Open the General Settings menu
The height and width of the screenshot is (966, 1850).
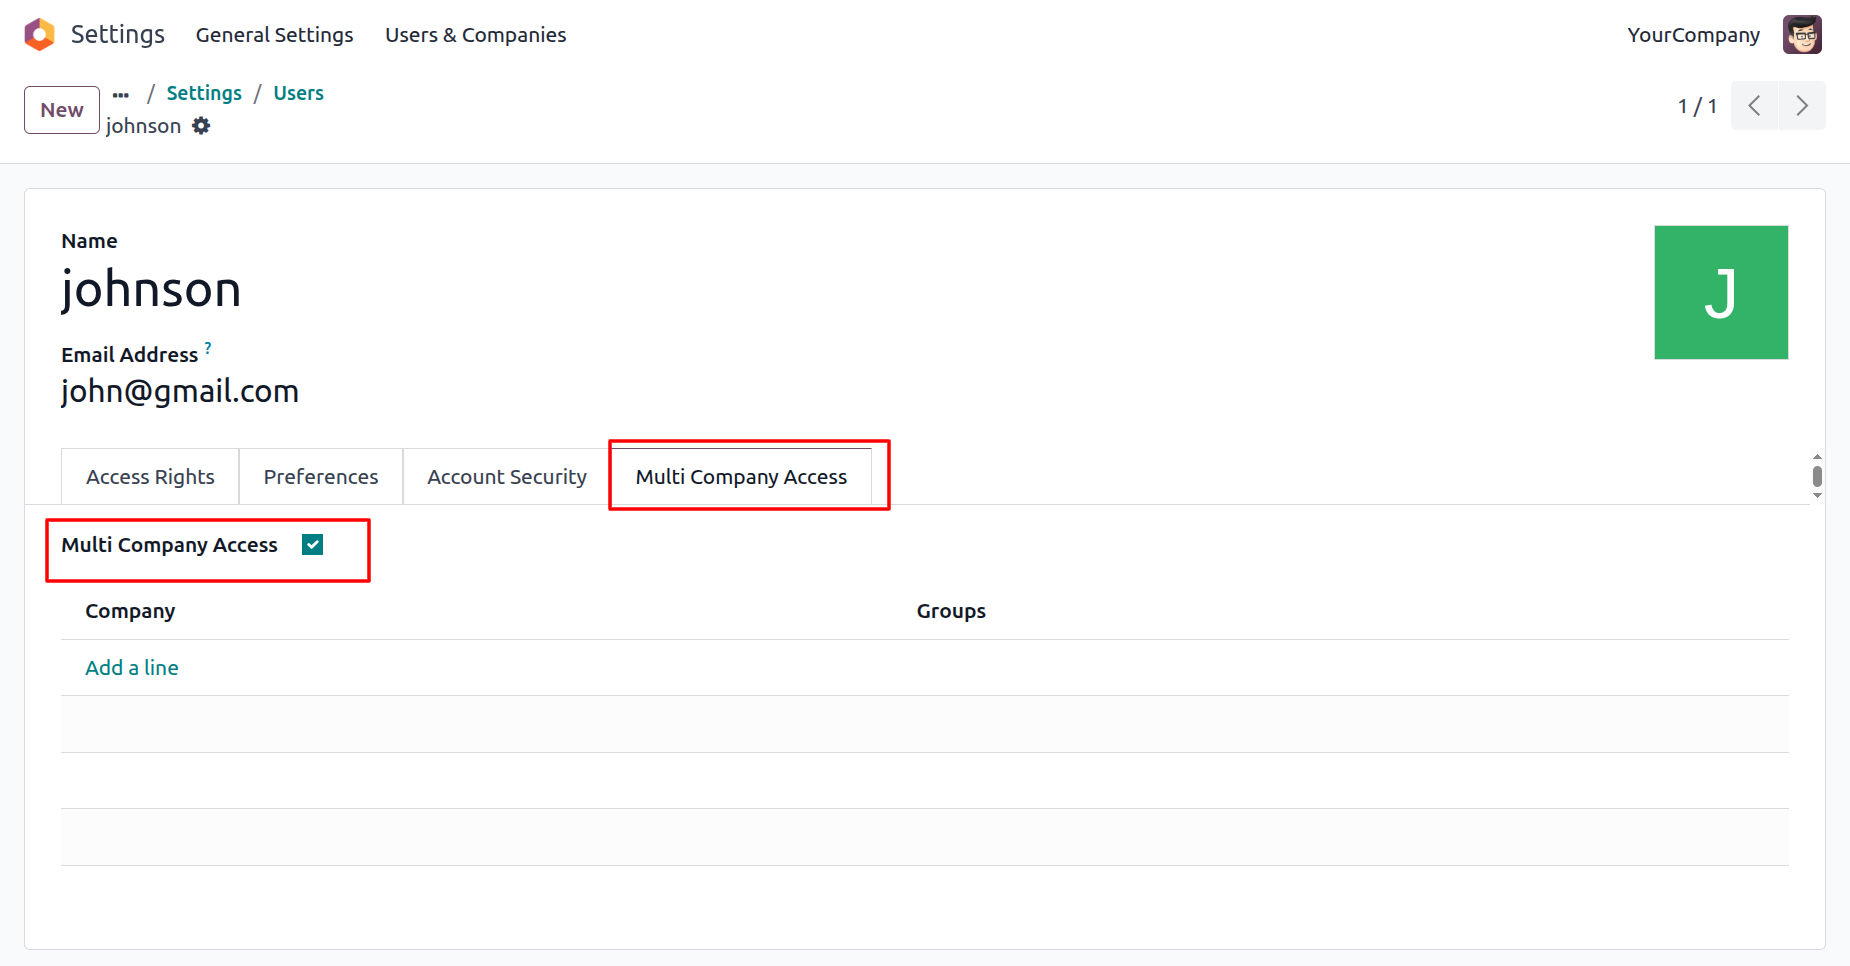274,35
